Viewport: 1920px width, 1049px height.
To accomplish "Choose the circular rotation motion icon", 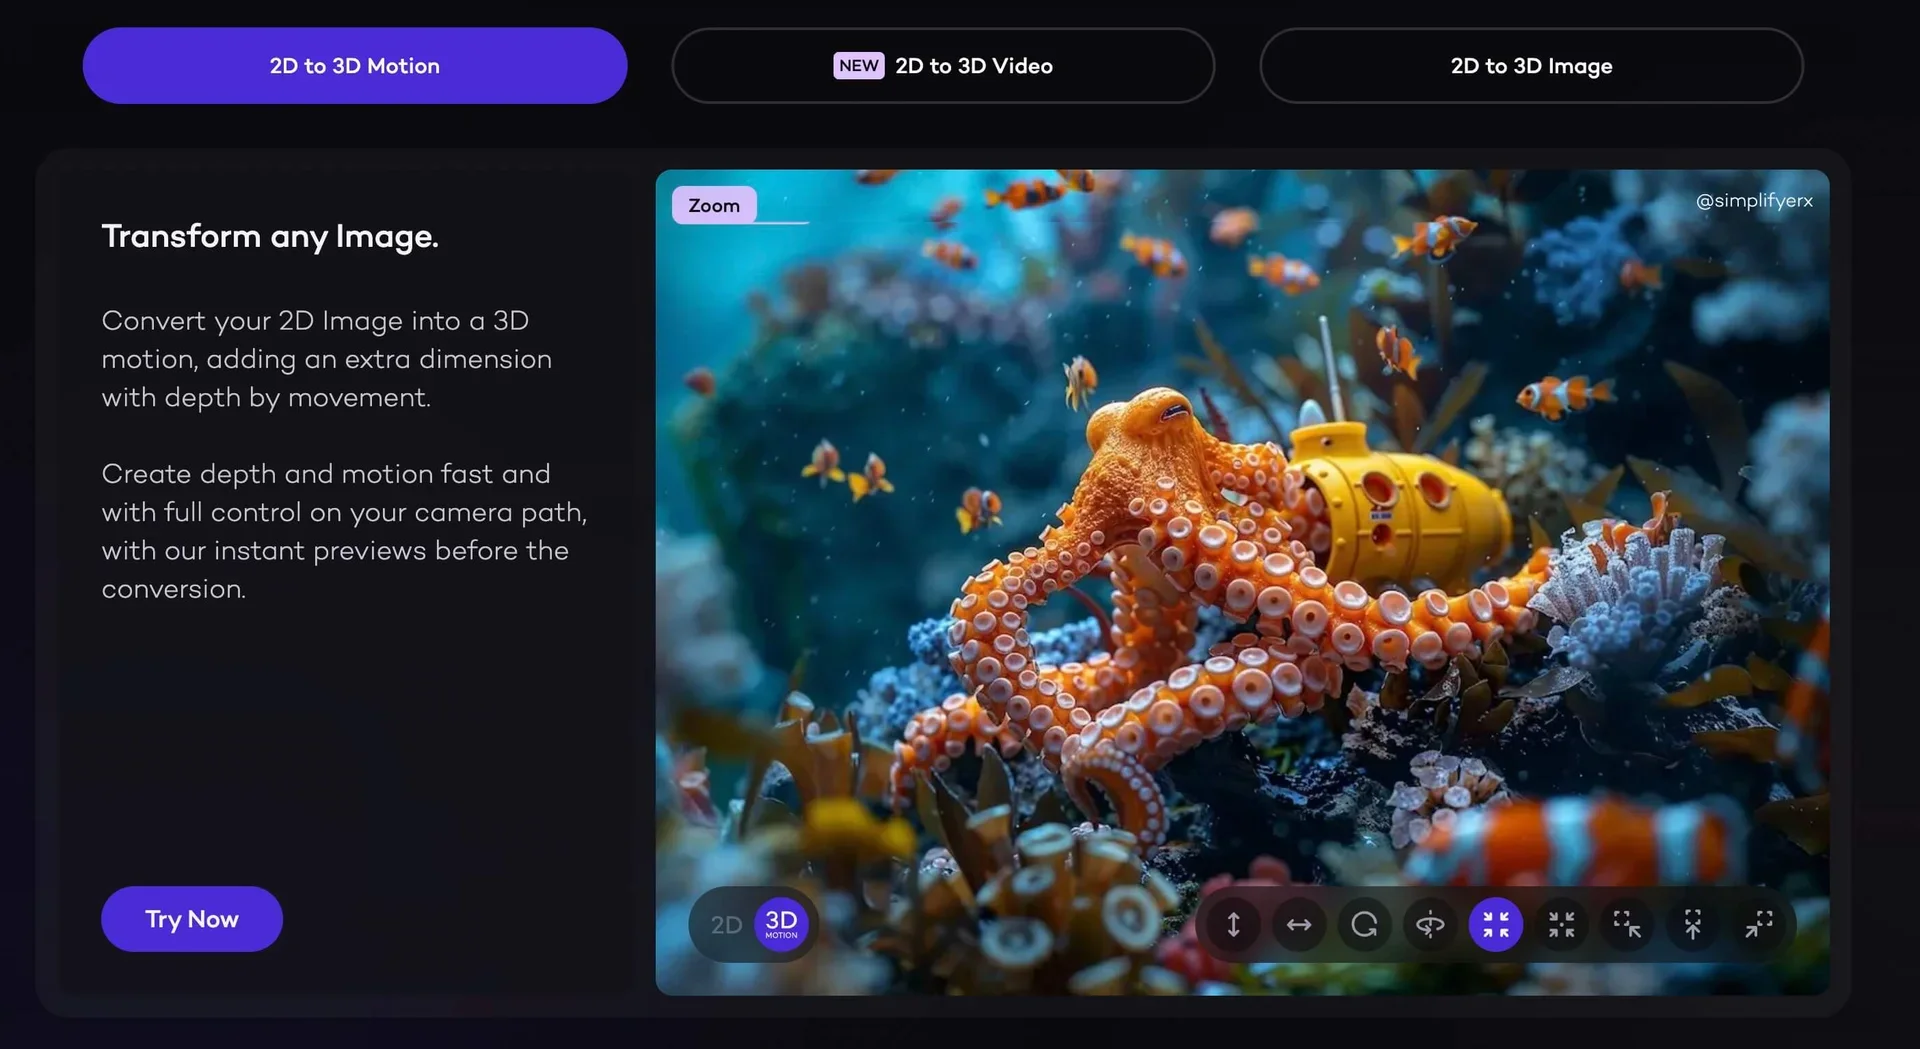I will 1365,924.
